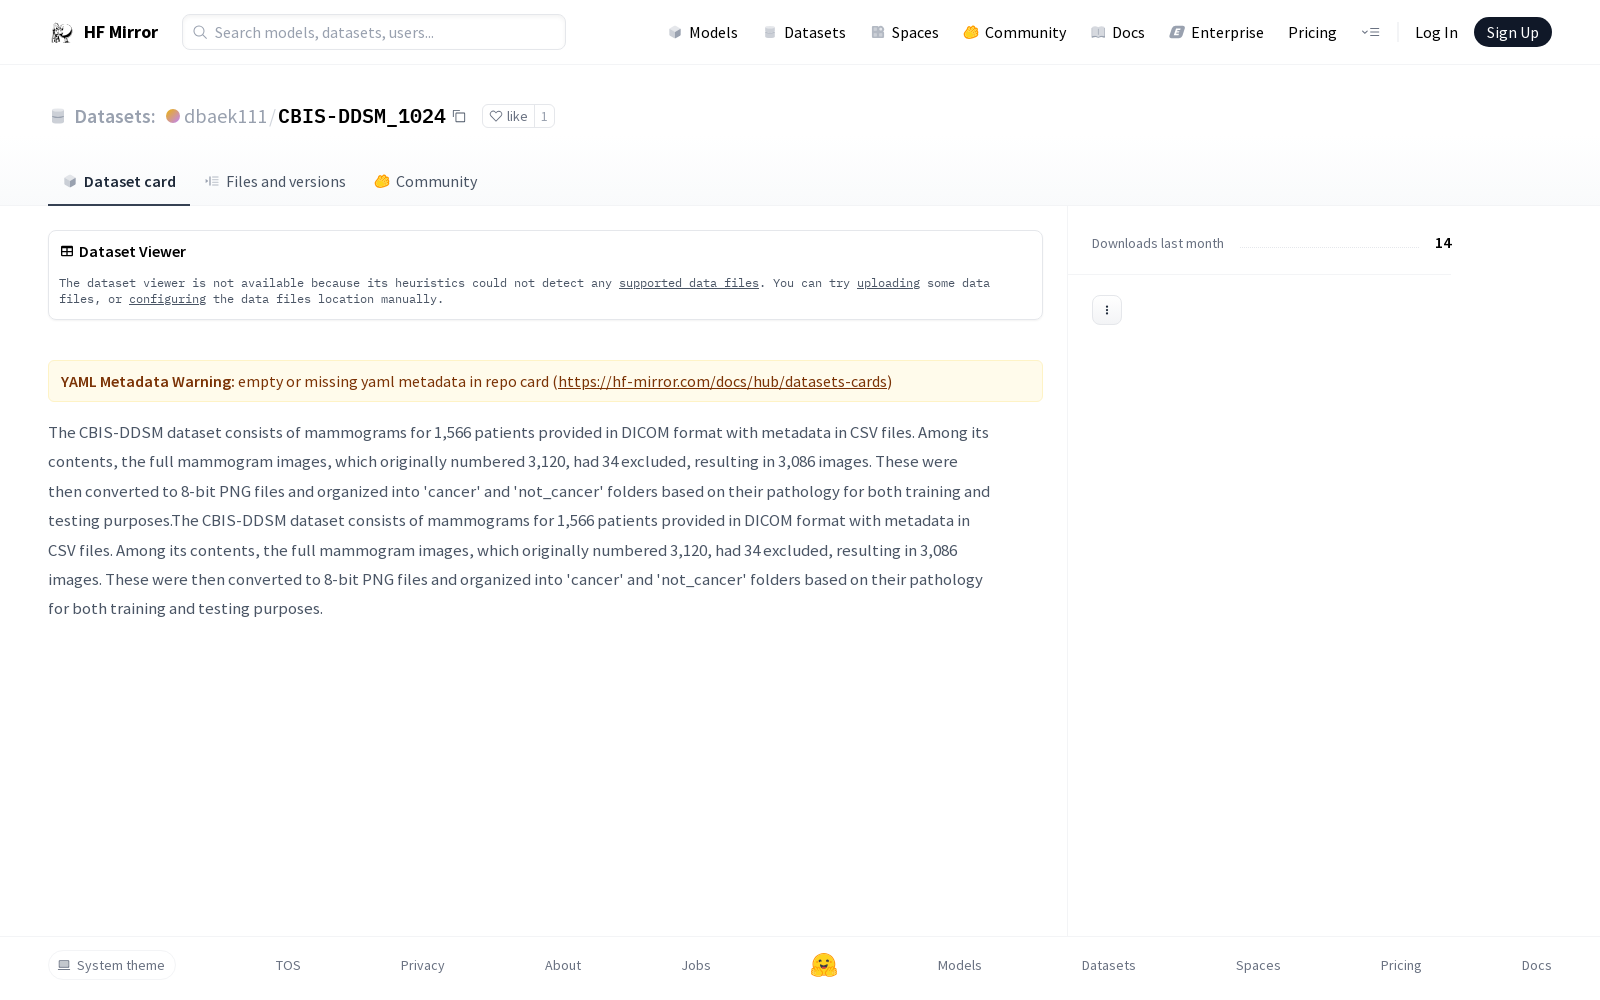Click the Log In link
1600x1000 pixels.
click(x=1436, y=32)
